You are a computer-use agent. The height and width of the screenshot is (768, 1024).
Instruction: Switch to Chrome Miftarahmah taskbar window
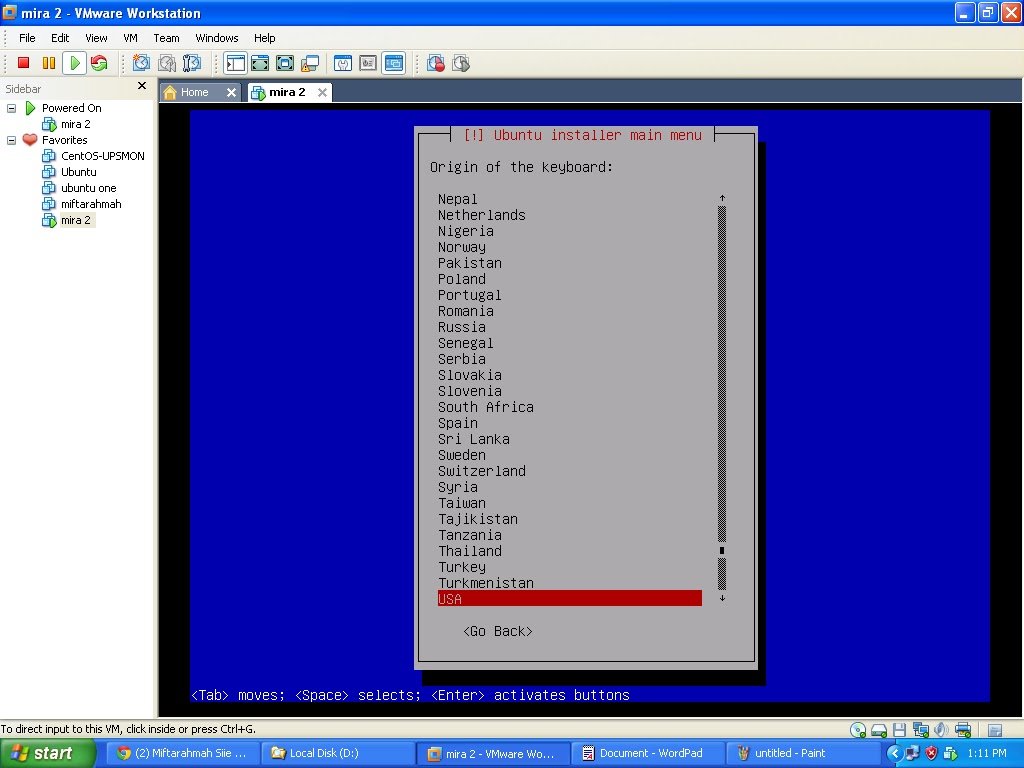coord(183,754)
